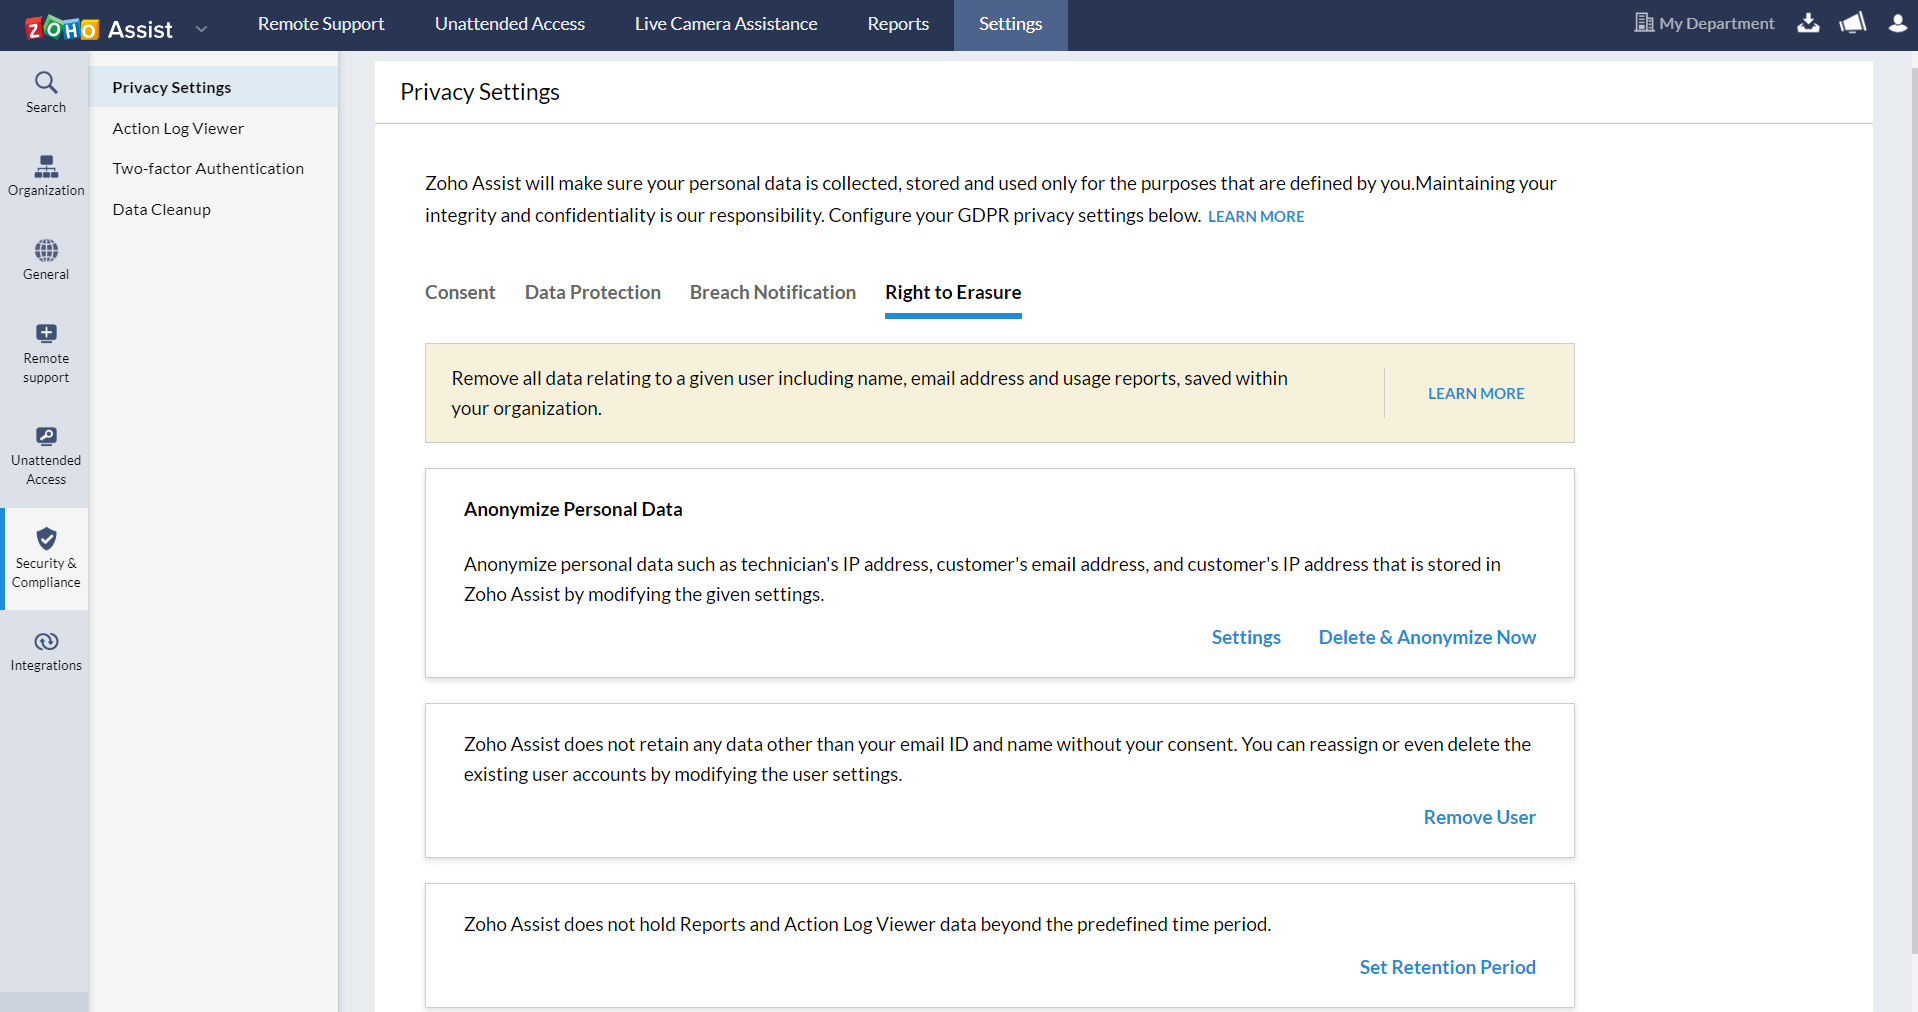Click LEARN MORE in the yellow banner
Screen dimensions: 1918x1012
coord(1475,393)
